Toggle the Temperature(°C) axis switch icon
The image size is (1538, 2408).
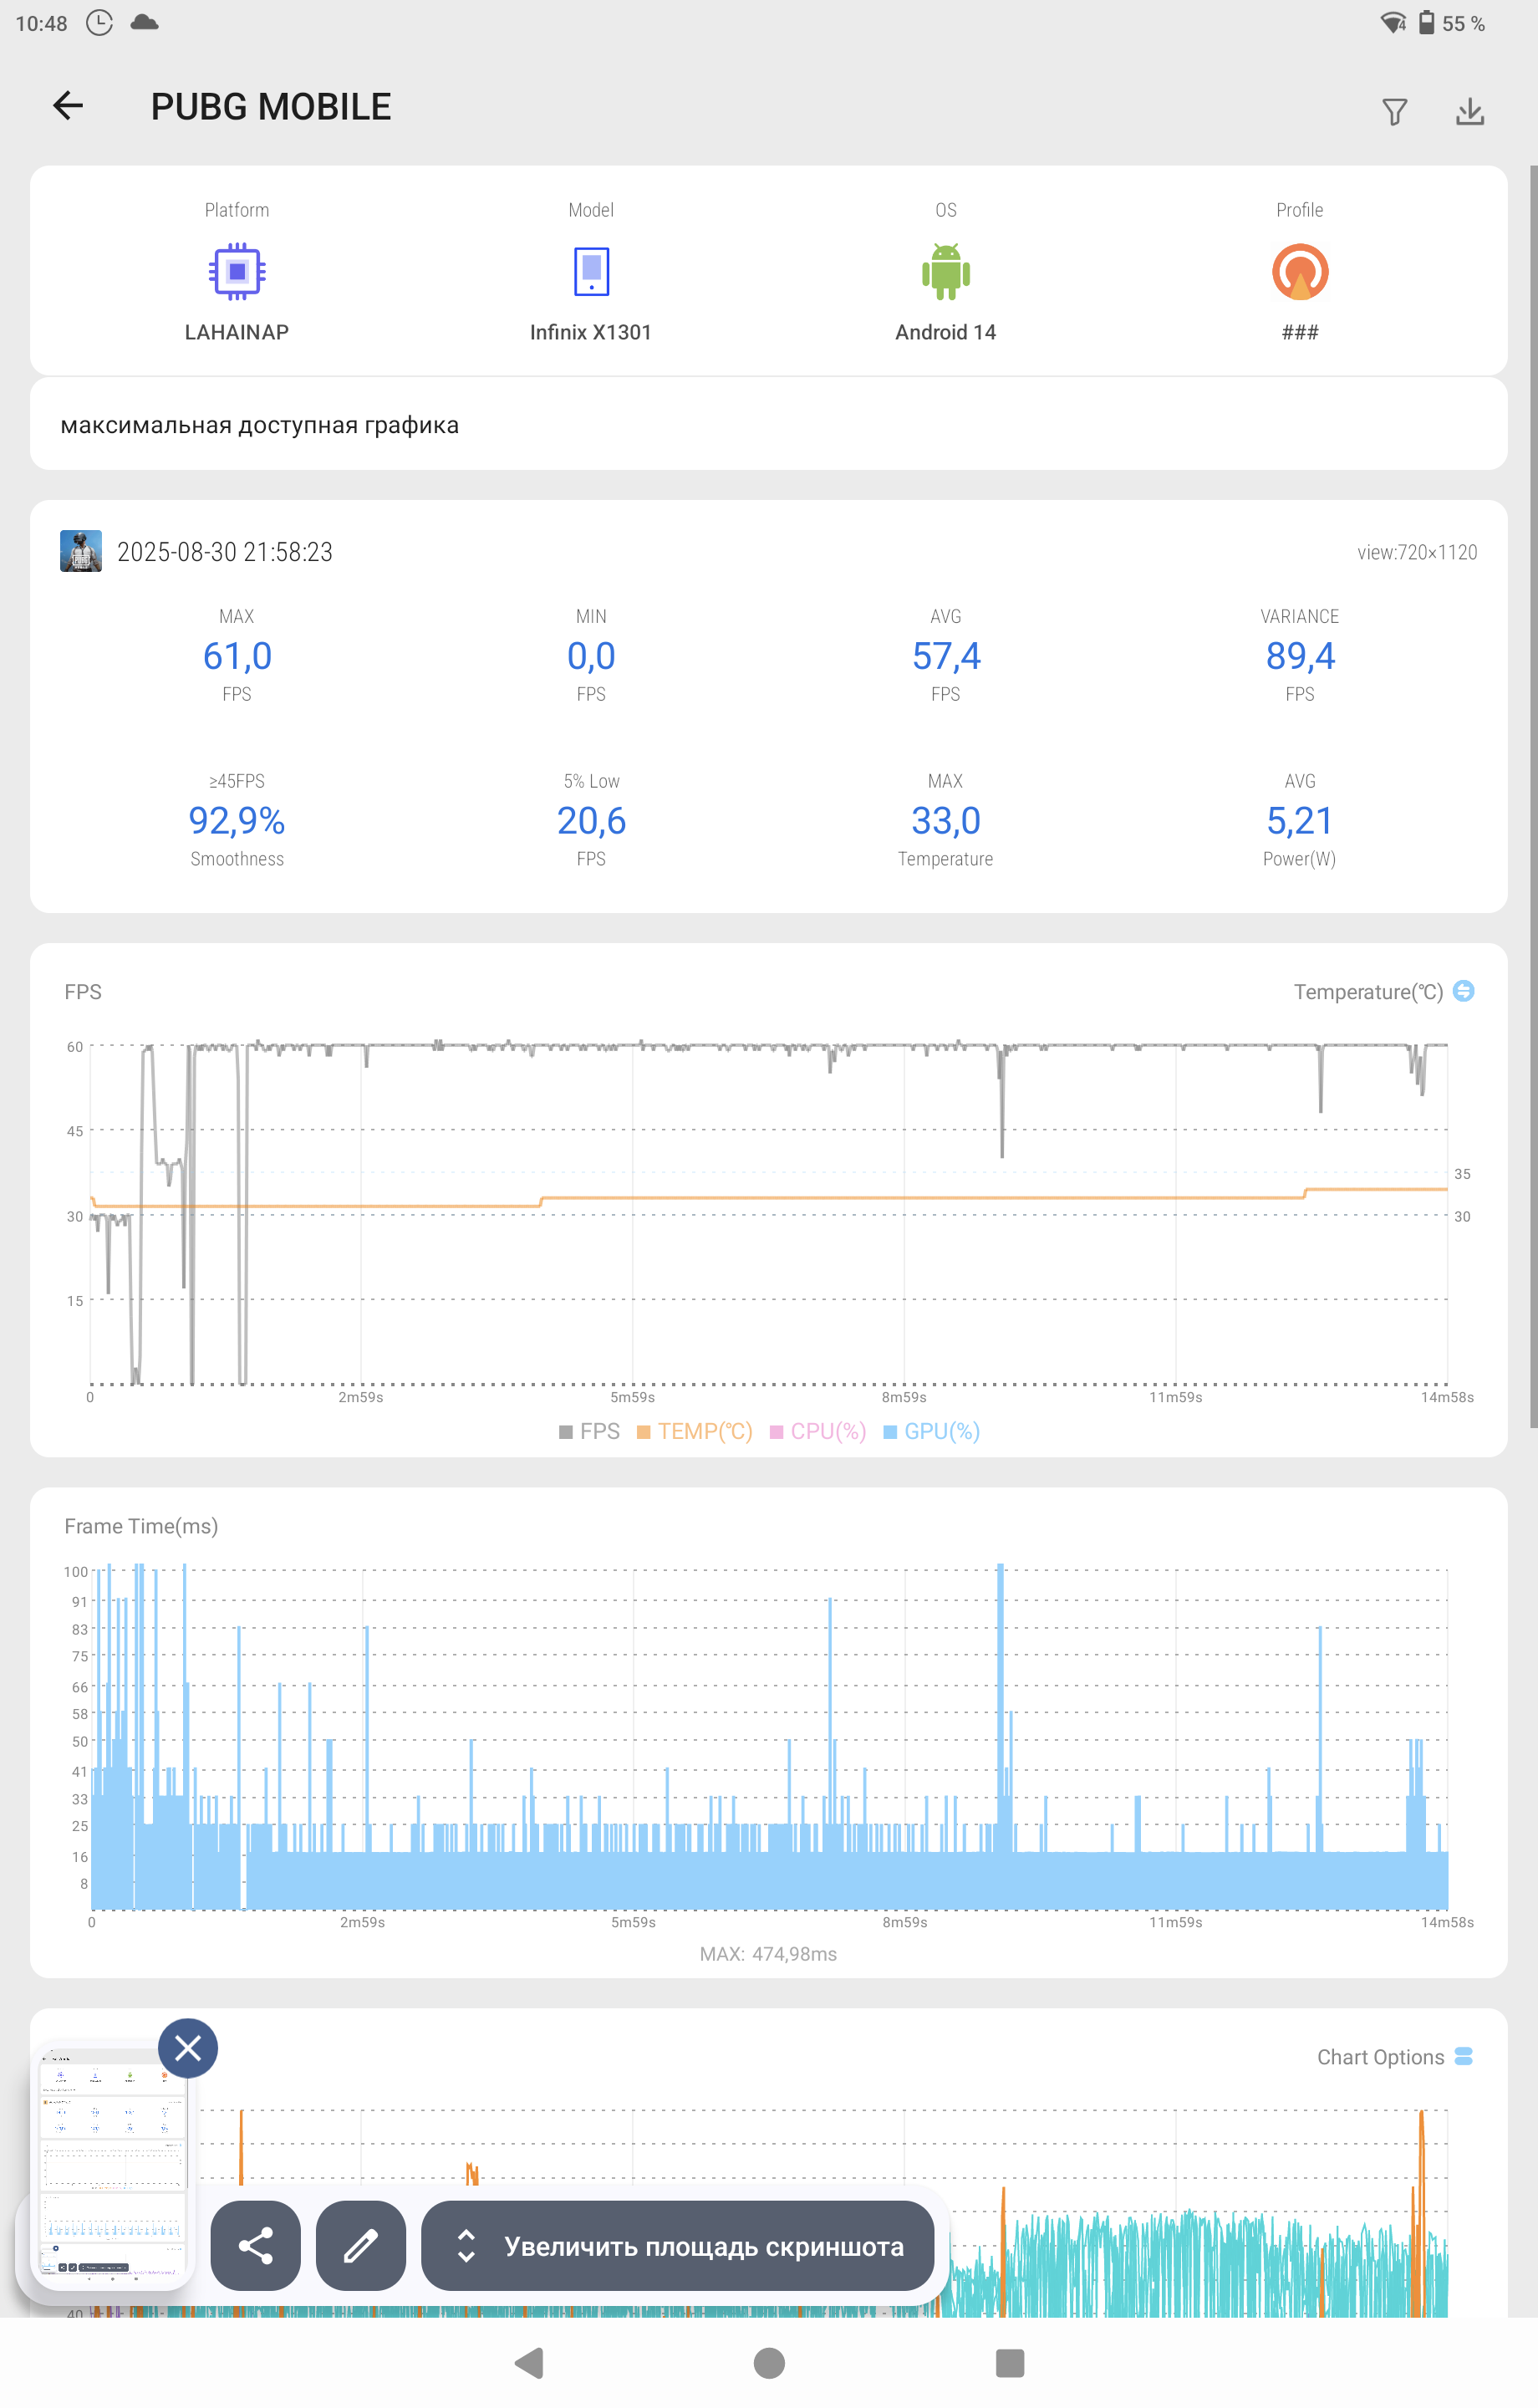pyautogui.click(x=1463, y=991)
